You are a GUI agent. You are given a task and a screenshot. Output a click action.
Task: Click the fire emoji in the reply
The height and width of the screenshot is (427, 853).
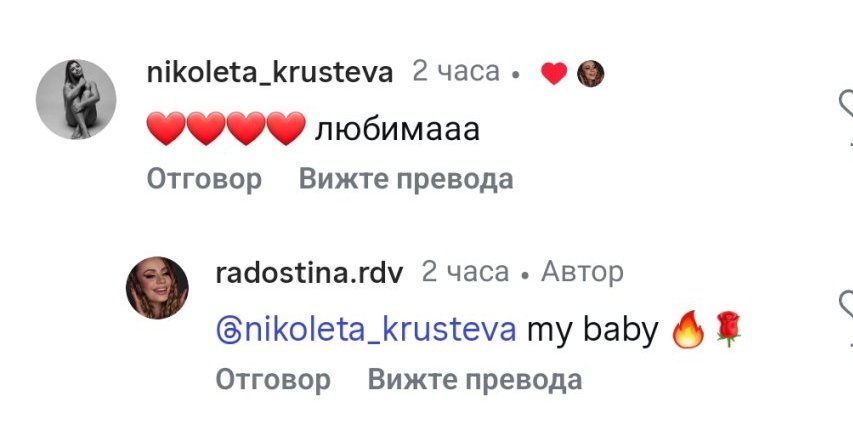click(688, 330)
